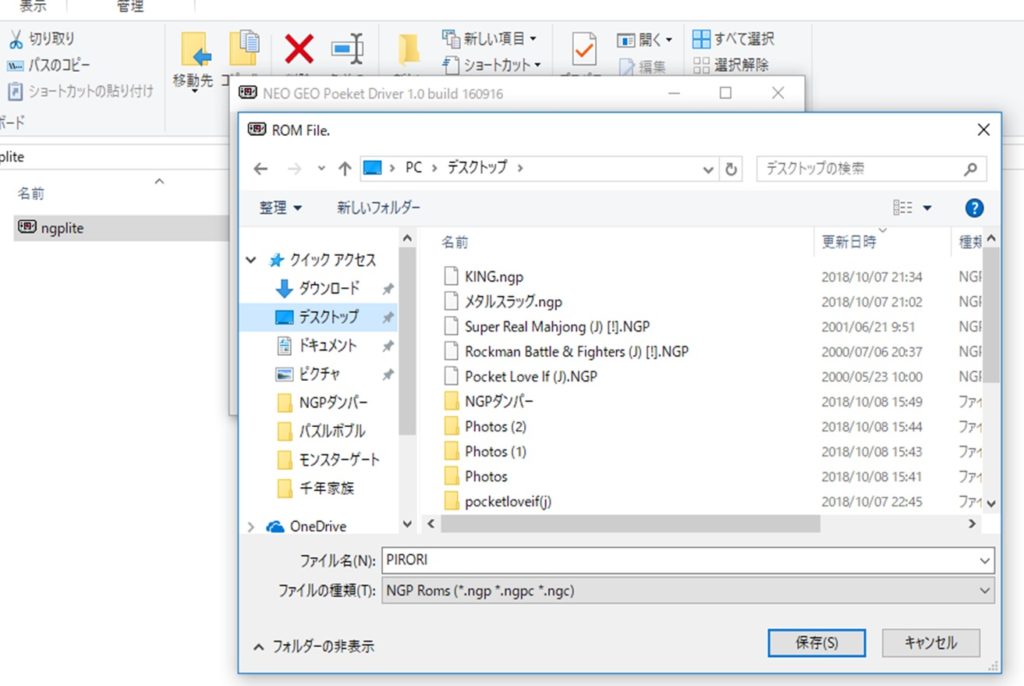The image size is (1024, 686).
Task: Click the blue help icon in dialog
Action: click(974, 208)
